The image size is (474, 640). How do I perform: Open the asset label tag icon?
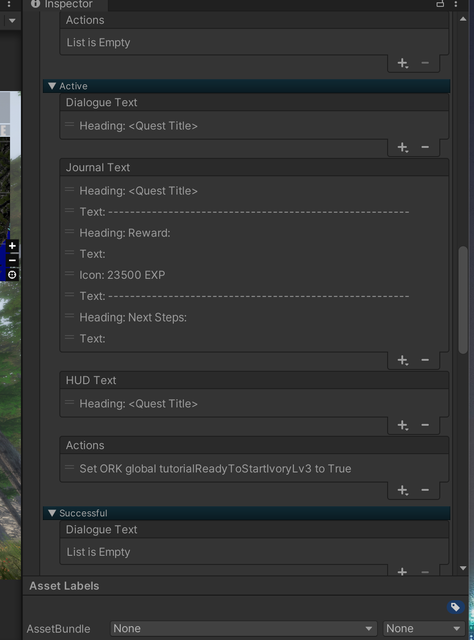point(455,607)
